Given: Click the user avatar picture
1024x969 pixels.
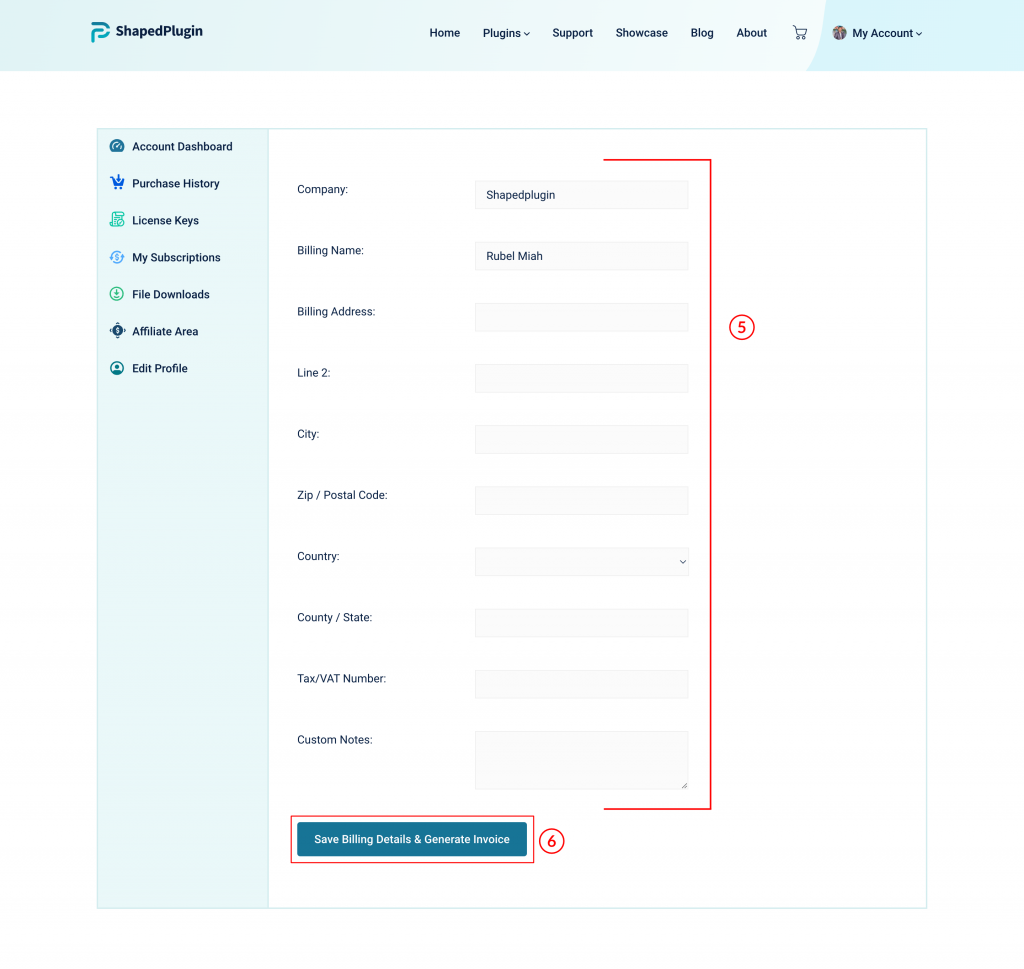Looking at the screenshot, I should [839, 33].
